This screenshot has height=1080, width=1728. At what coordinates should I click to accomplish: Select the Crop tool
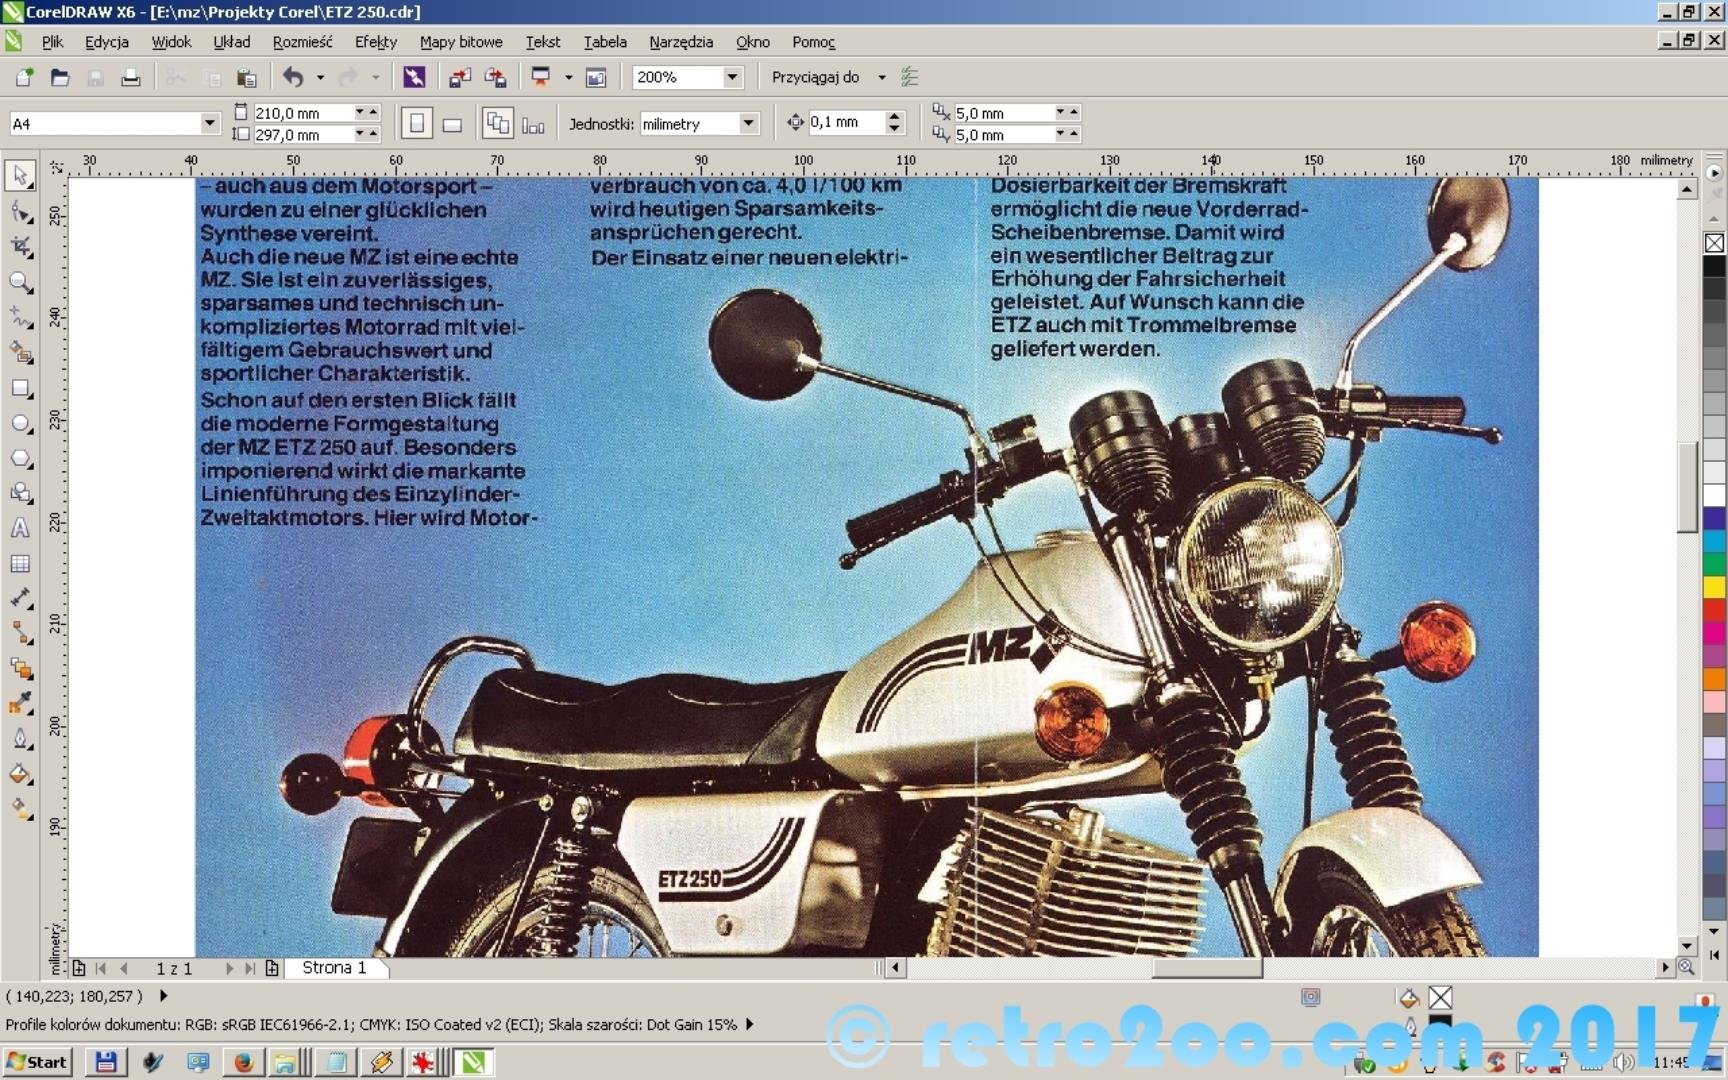click(20, 247)
